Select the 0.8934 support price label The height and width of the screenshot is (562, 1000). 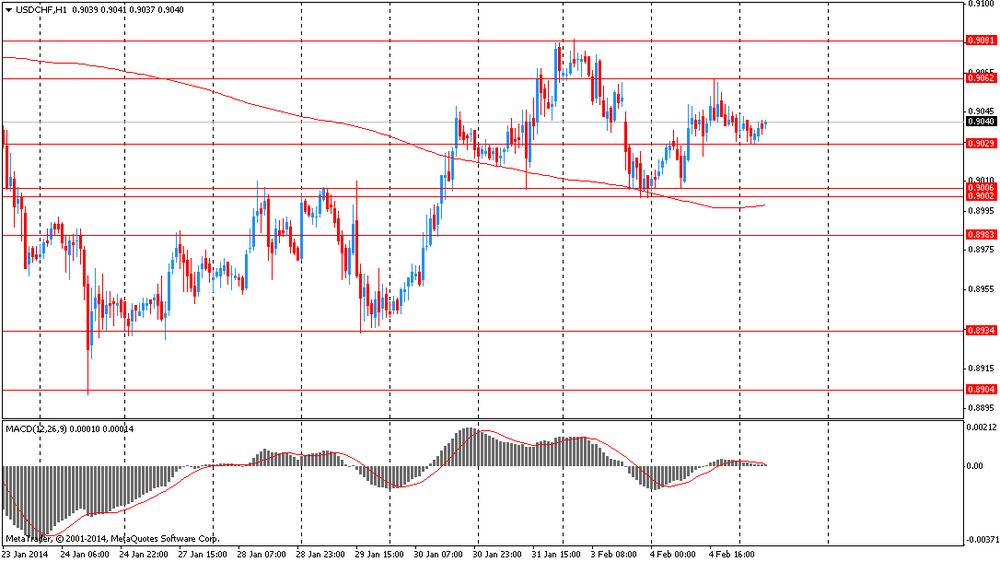click(980, 331)
